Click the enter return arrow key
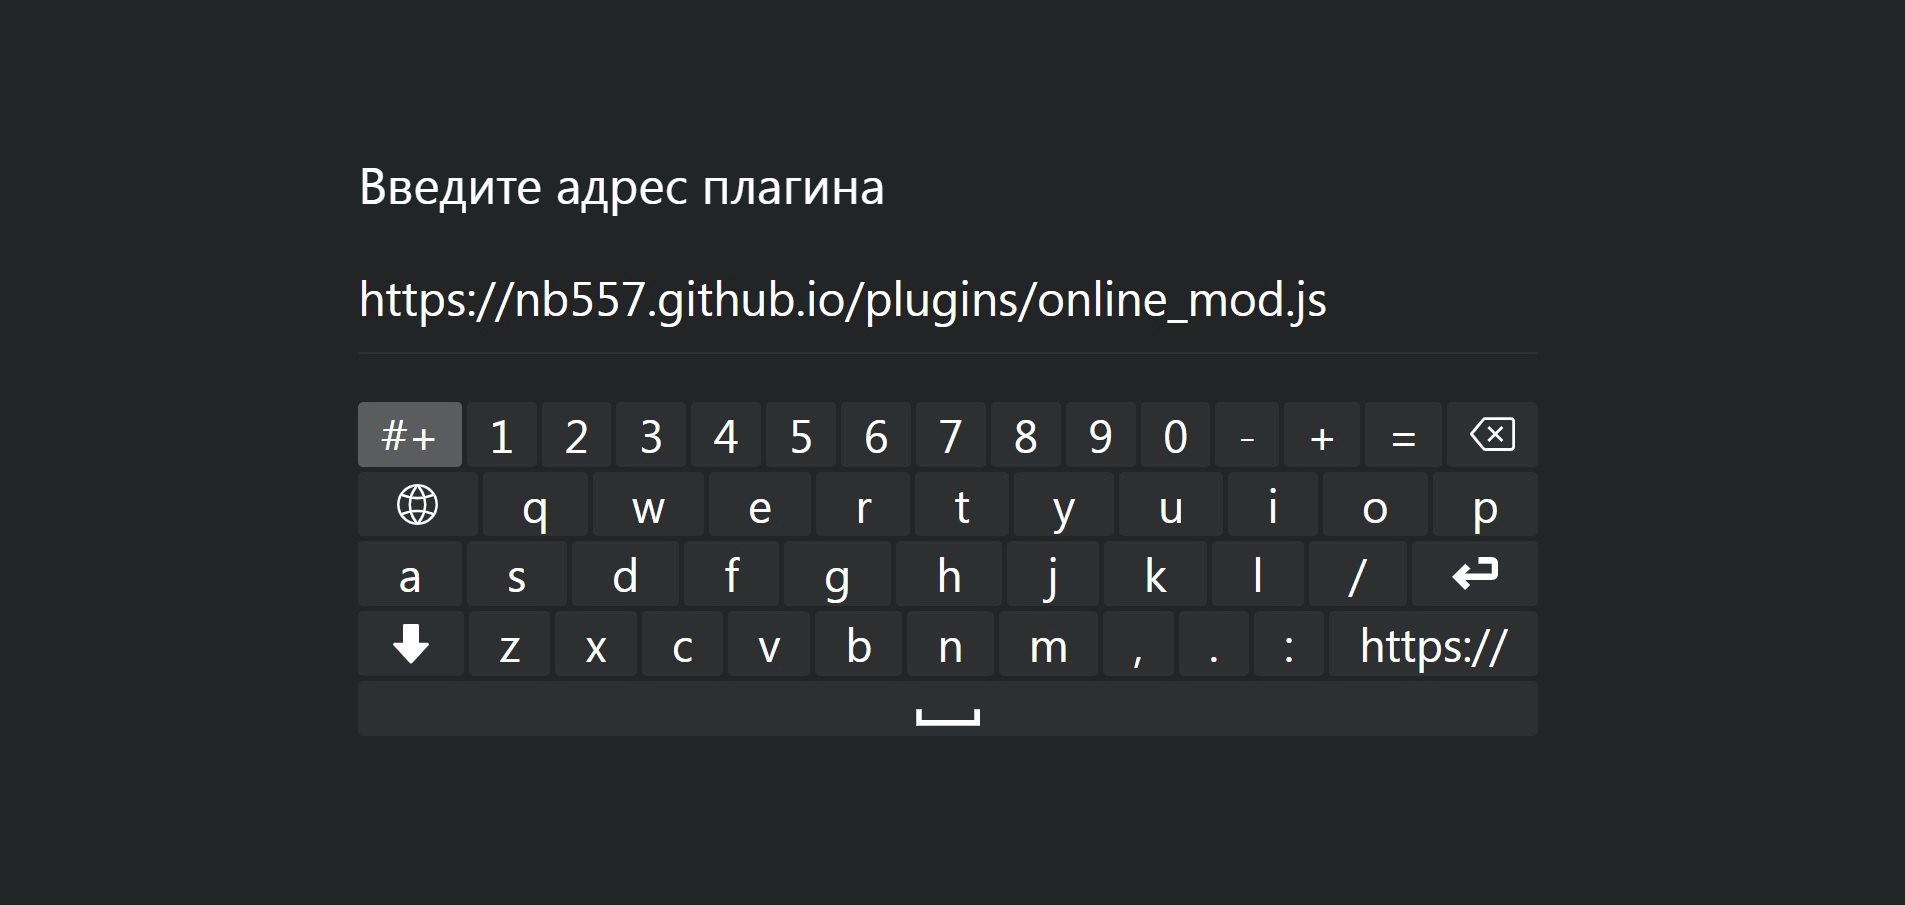 pyautogui.click(x=1474, y=574)
